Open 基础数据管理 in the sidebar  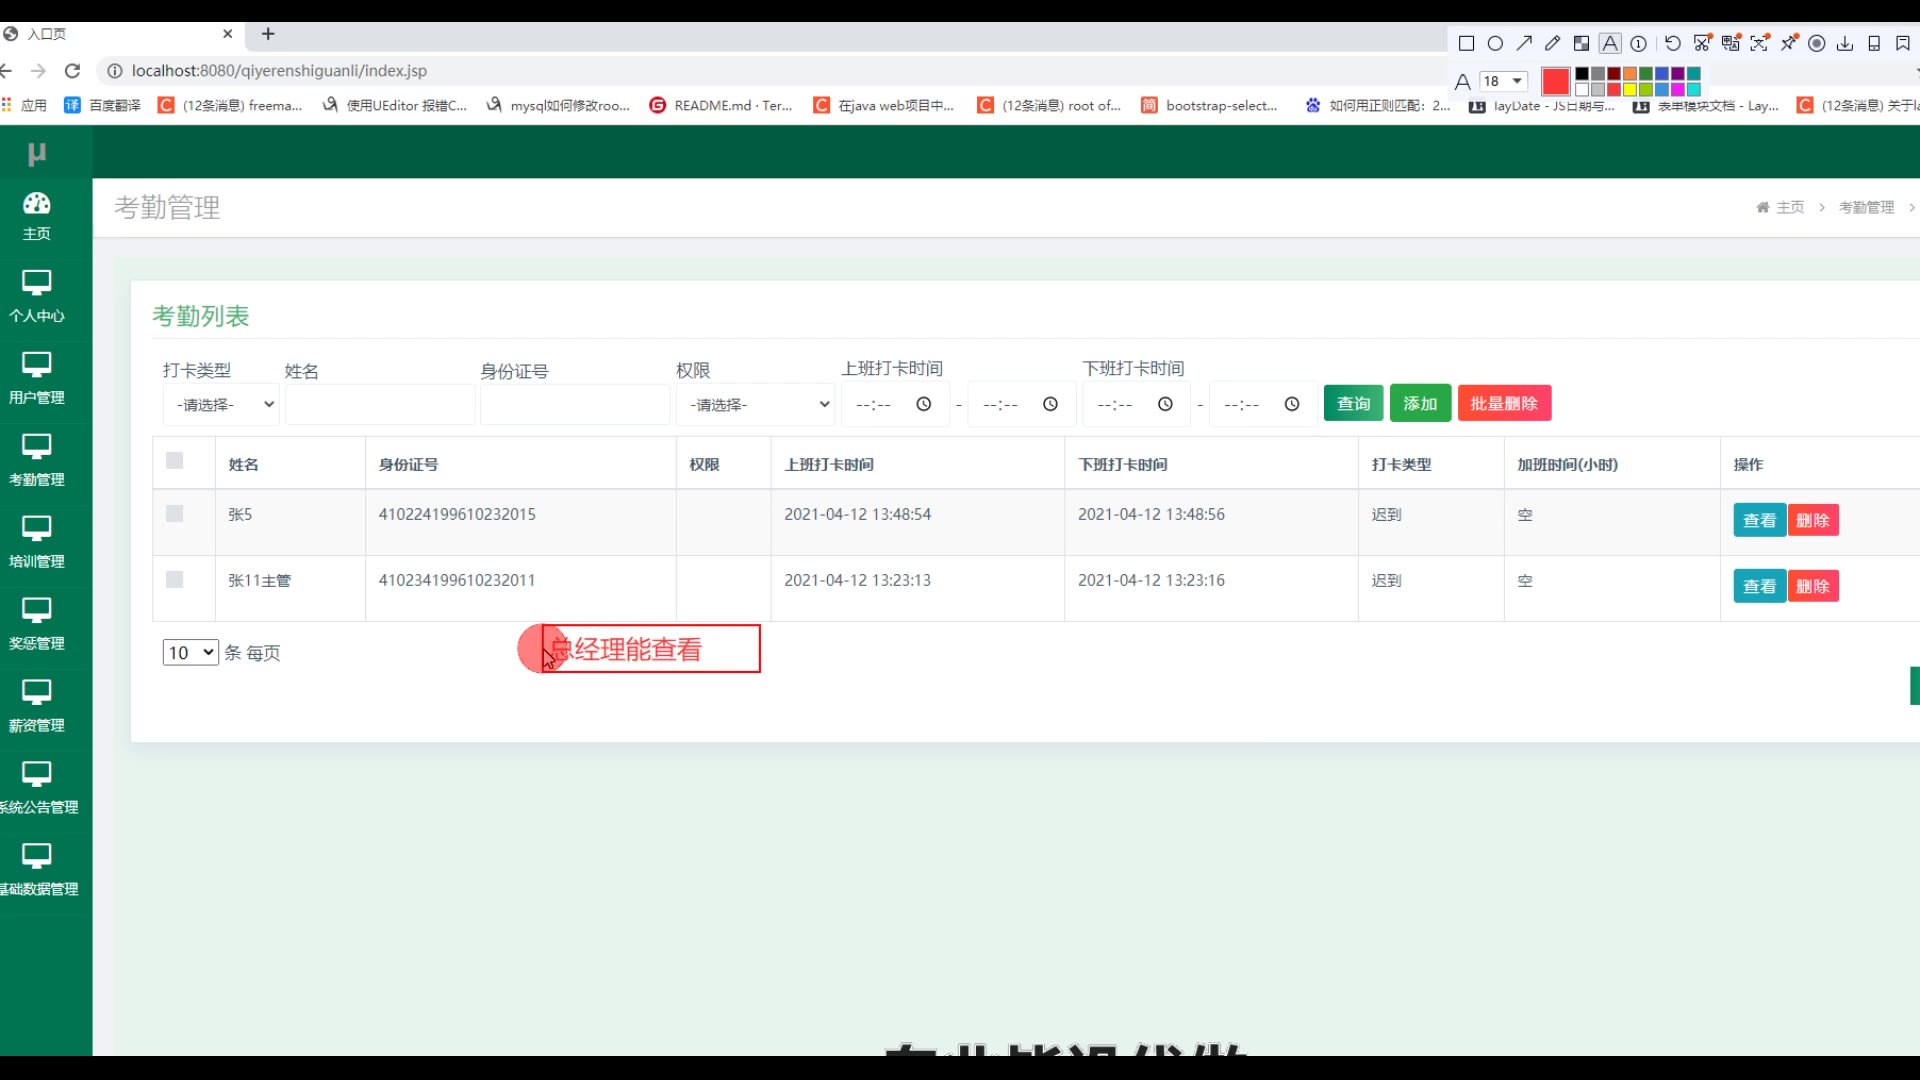pyautogui.click(x=37, y=871)
